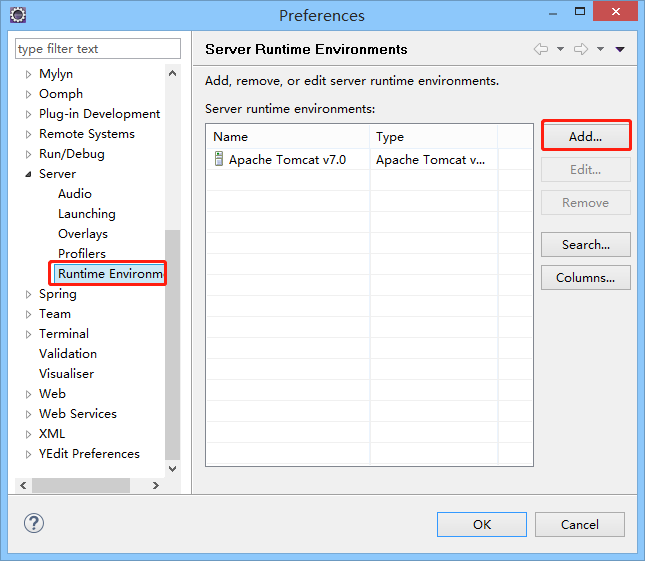Viewport: 645px width, 561px height.
Task: Expand the Plug-in Development node
Action: click(x=28, y=114)
